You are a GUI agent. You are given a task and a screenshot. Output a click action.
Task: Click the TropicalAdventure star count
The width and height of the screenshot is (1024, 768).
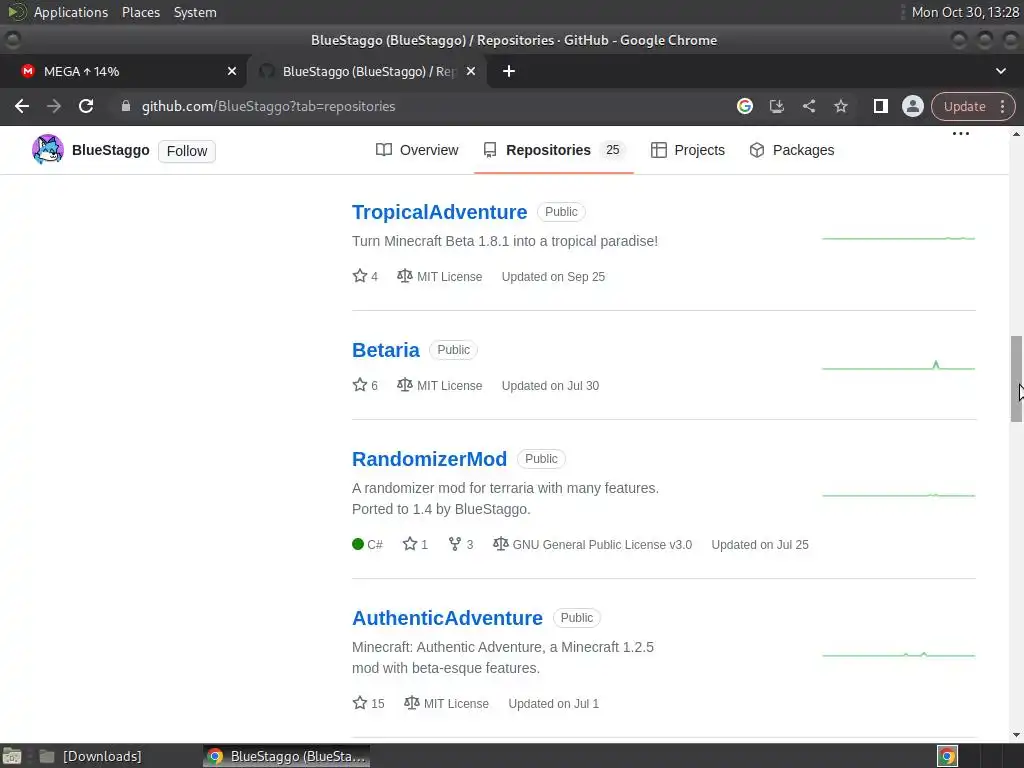(365, 276)
